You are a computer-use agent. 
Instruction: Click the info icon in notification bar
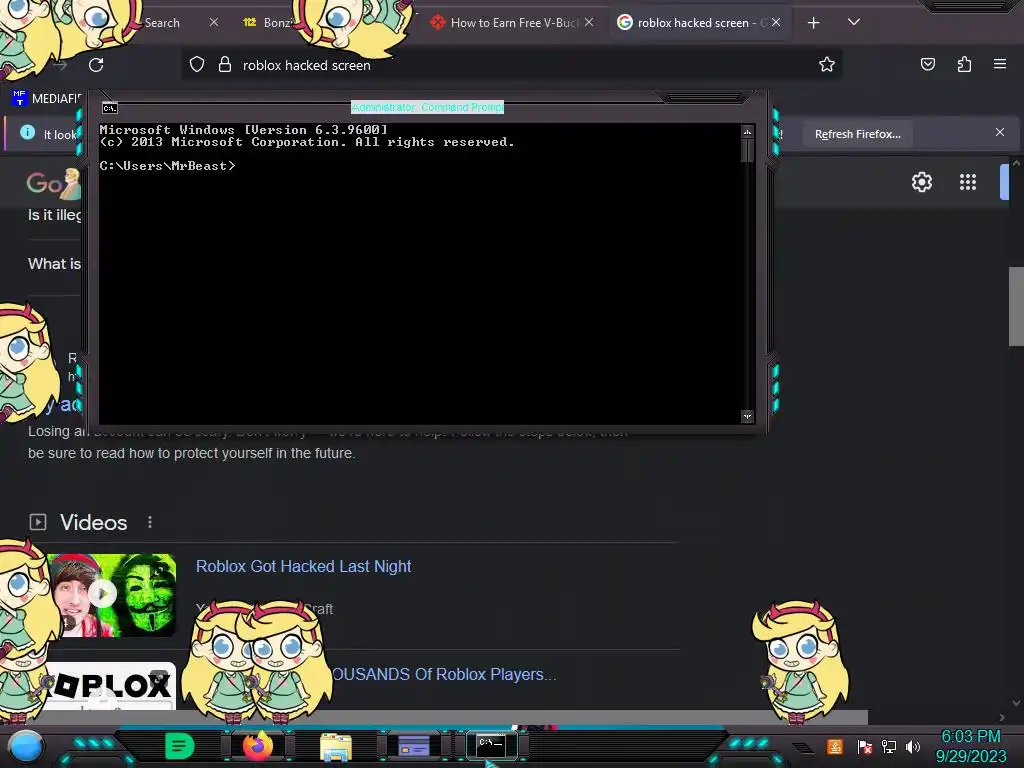click(x=27, y=133)
